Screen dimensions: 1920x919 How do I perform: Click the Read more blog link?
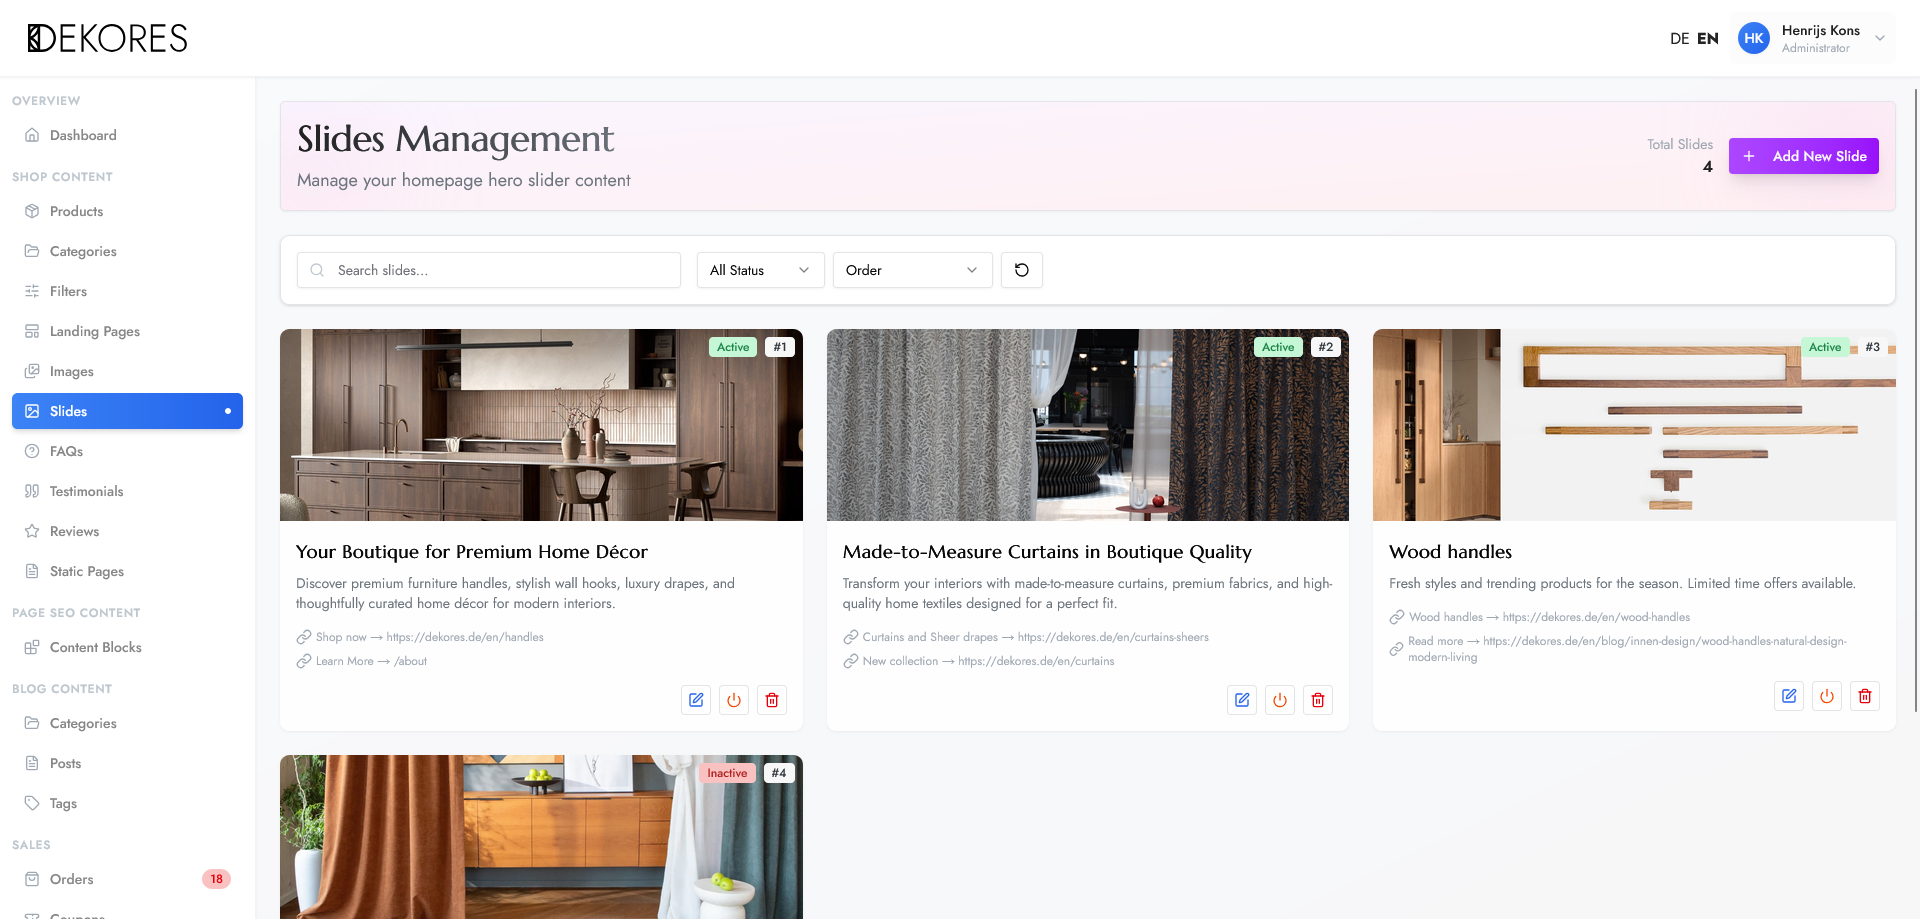tap(1627, 649)
